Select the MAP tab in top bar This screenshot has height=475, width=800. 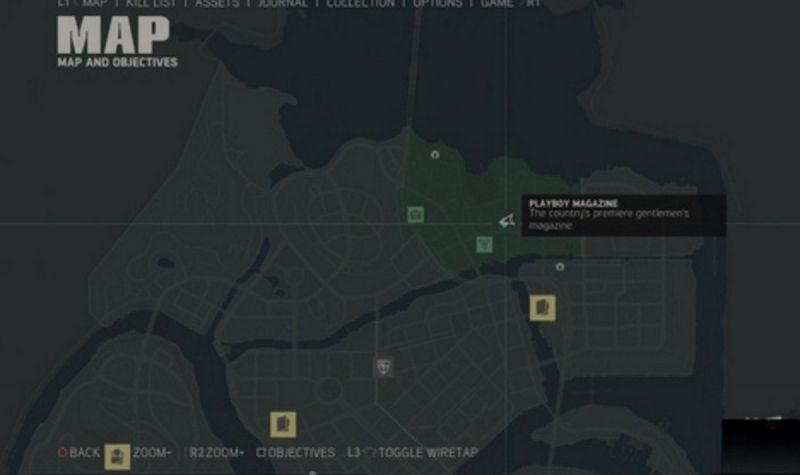[x=95, y=4]
